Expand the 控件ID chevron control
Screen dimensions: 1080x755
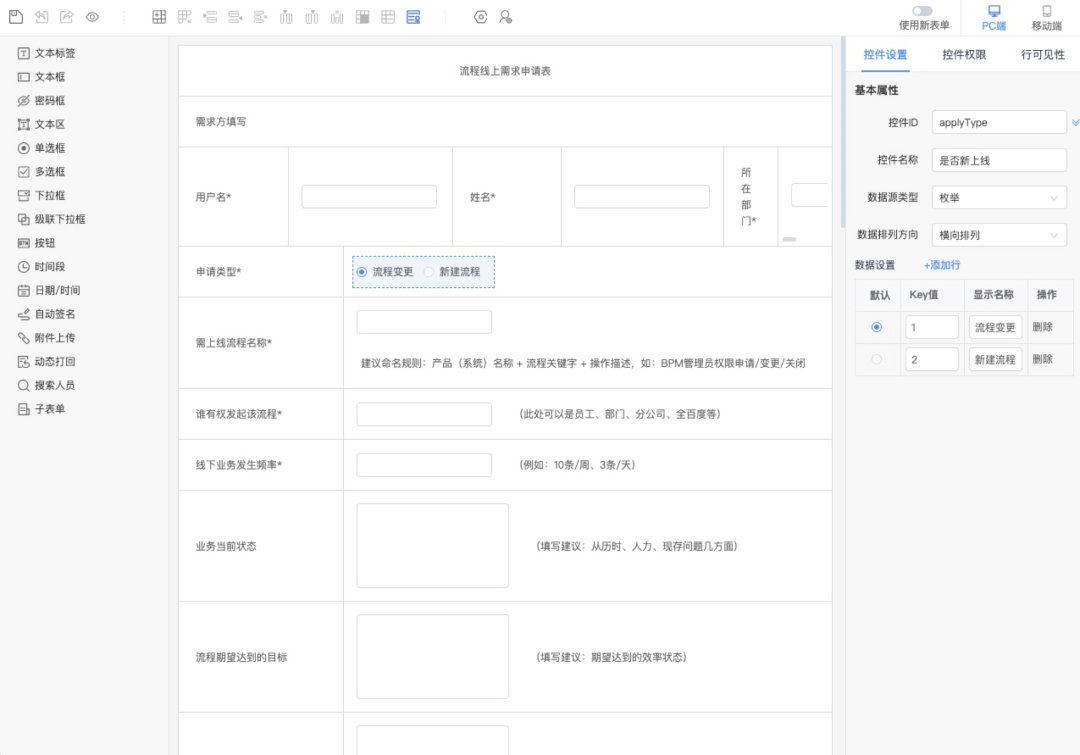(1073, 122)
